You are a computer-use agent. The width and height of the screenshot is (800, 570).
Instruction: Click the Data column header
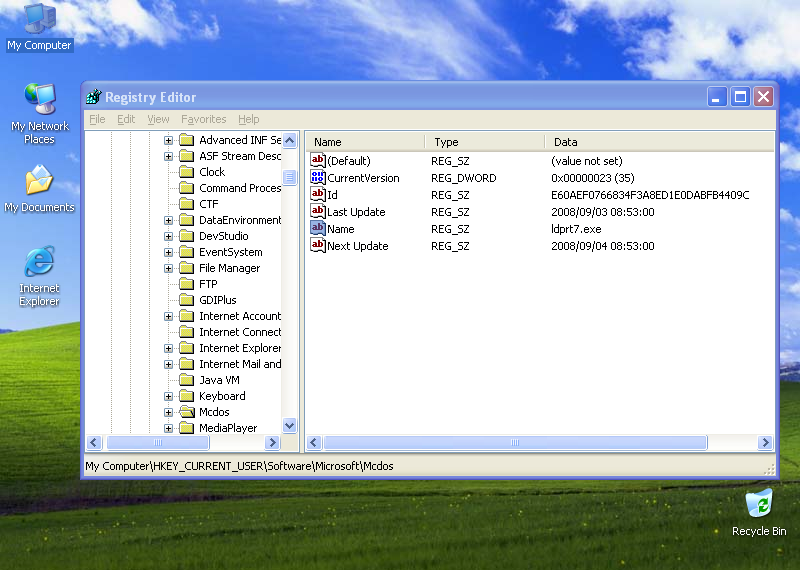(x=660, y=142)
